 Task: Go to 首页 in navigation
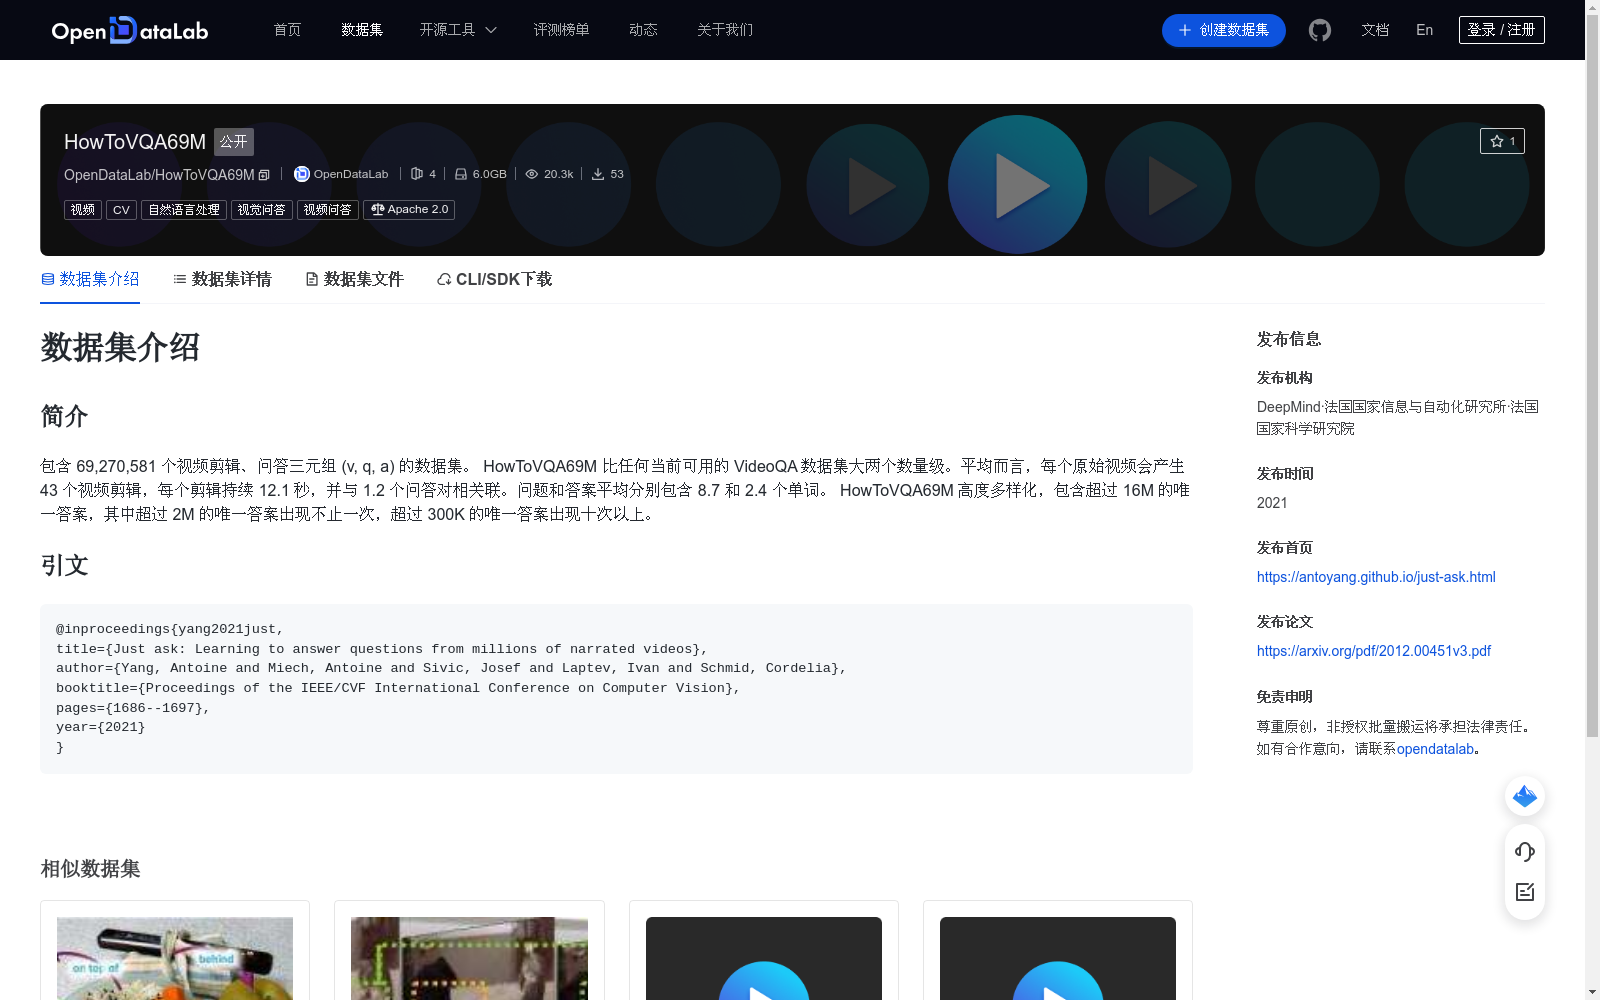(287, 30)
